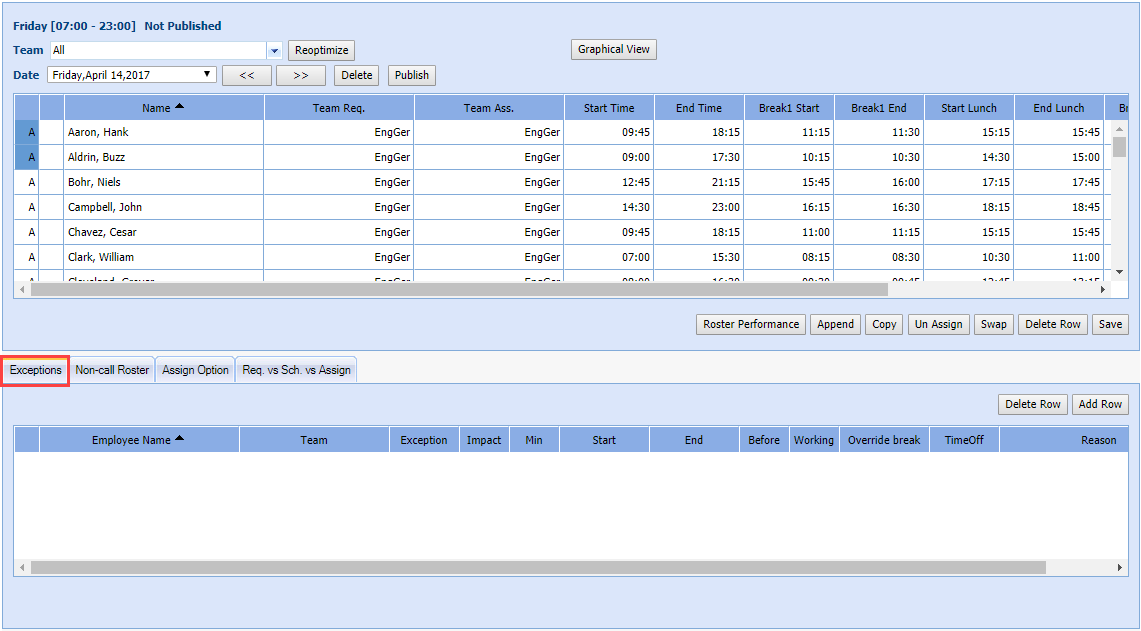Sort exceptions by Employee Name header
The height and width of the screenshot is (631, 1141).
point(138,440)
